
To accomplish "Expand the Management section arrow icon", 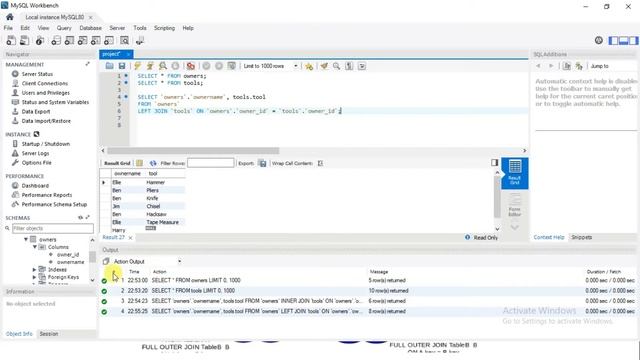I will point(87,64).
